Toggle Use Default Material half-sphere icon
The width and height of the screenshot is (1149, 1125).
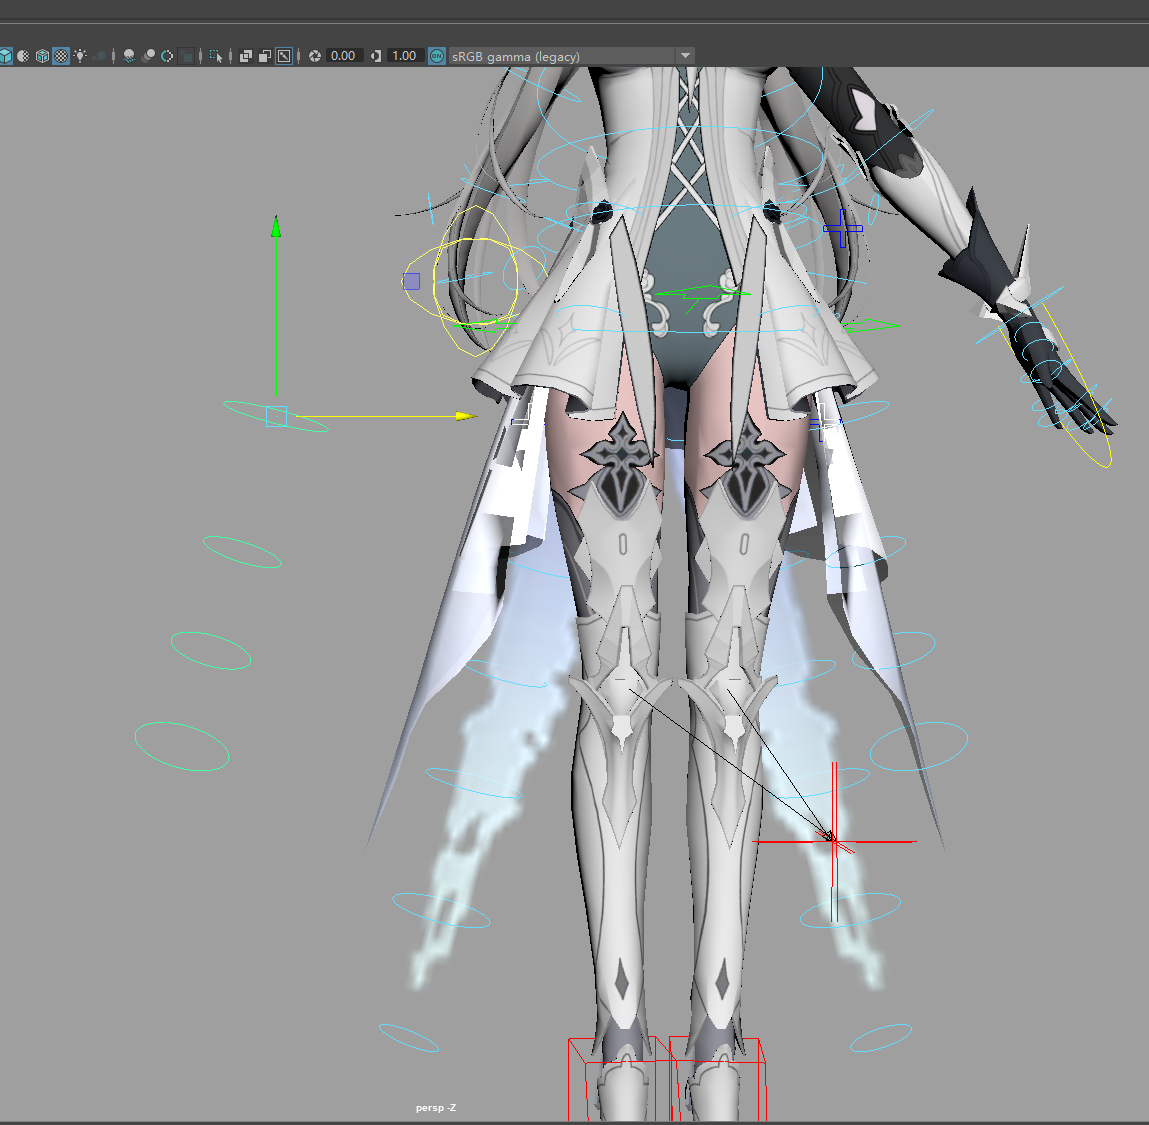point(23,56)
